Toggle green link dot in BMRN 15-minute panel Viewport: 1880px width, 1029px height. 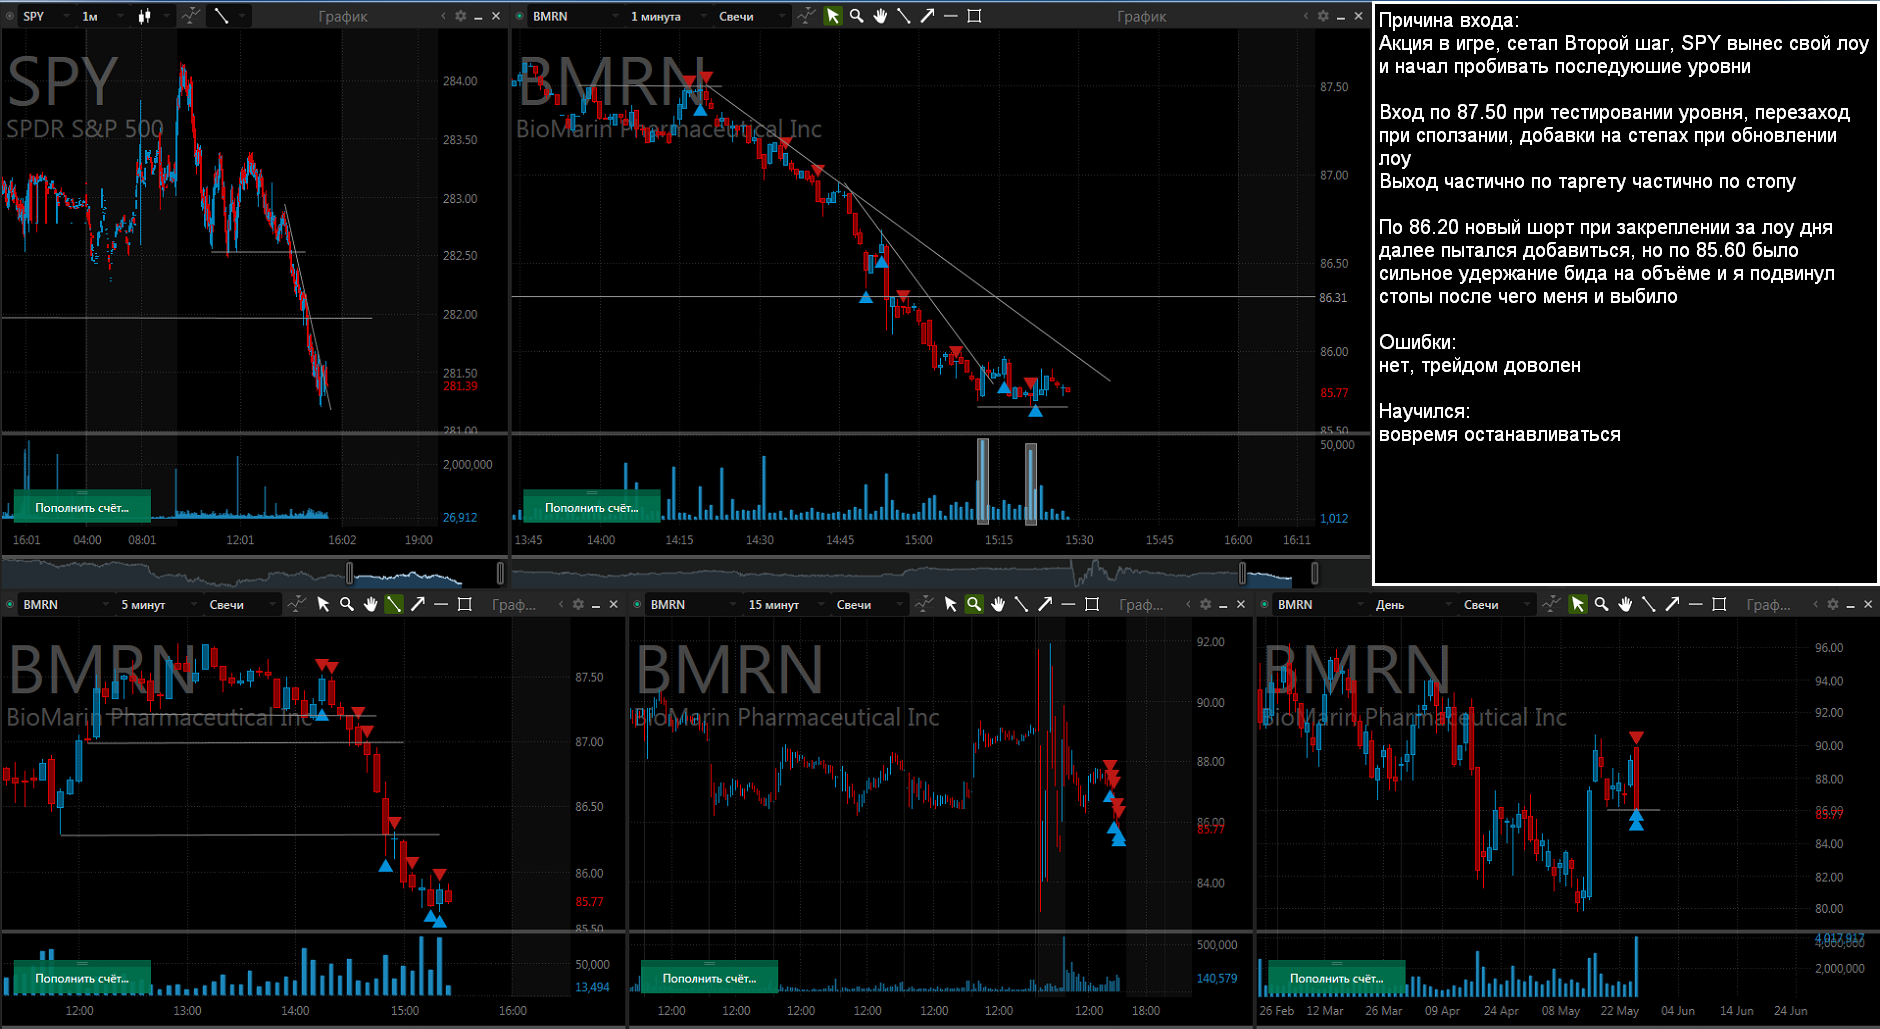pyautogui.click(x=637, y=604)
